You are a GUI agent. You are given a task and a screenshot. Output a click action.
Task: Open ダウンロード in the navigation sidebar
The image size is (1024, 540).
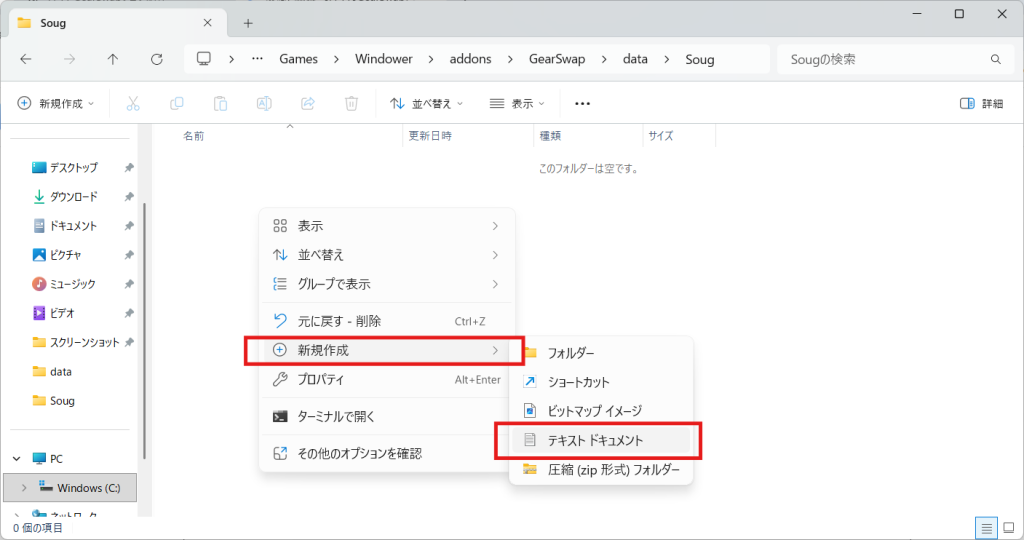point(73,197)
